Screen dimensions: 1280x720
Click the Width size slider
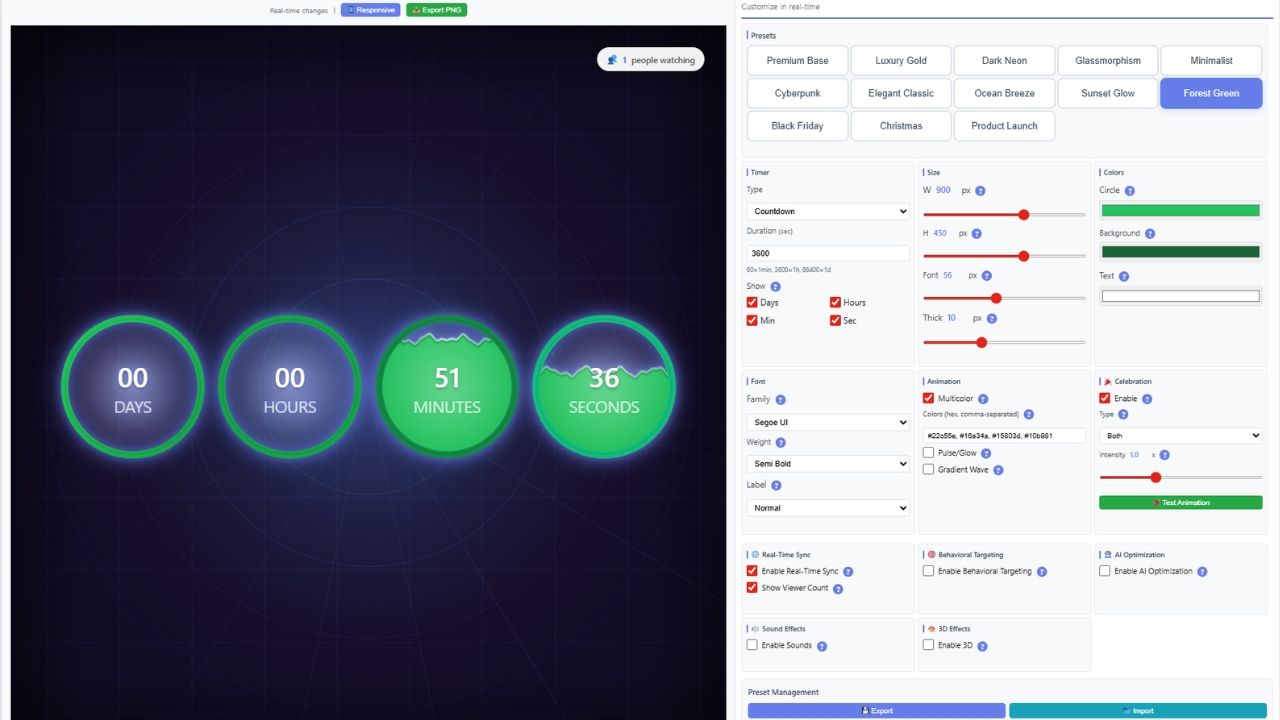(x=1004, y=214)
